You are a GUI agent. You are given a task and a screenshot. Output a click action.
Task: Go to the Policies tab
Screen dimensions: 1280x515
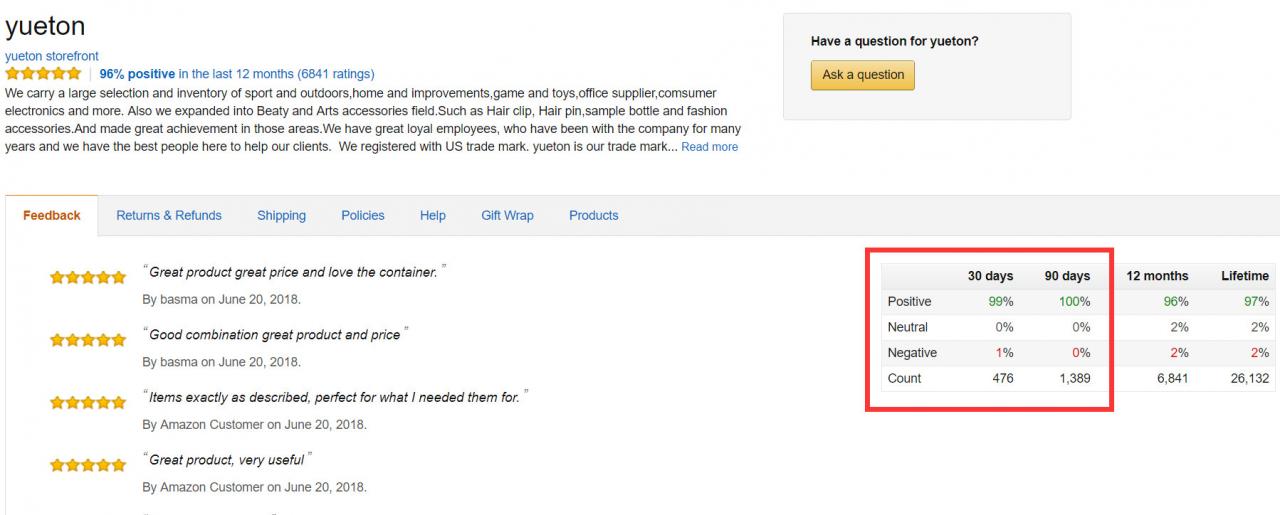pos(363,215)
